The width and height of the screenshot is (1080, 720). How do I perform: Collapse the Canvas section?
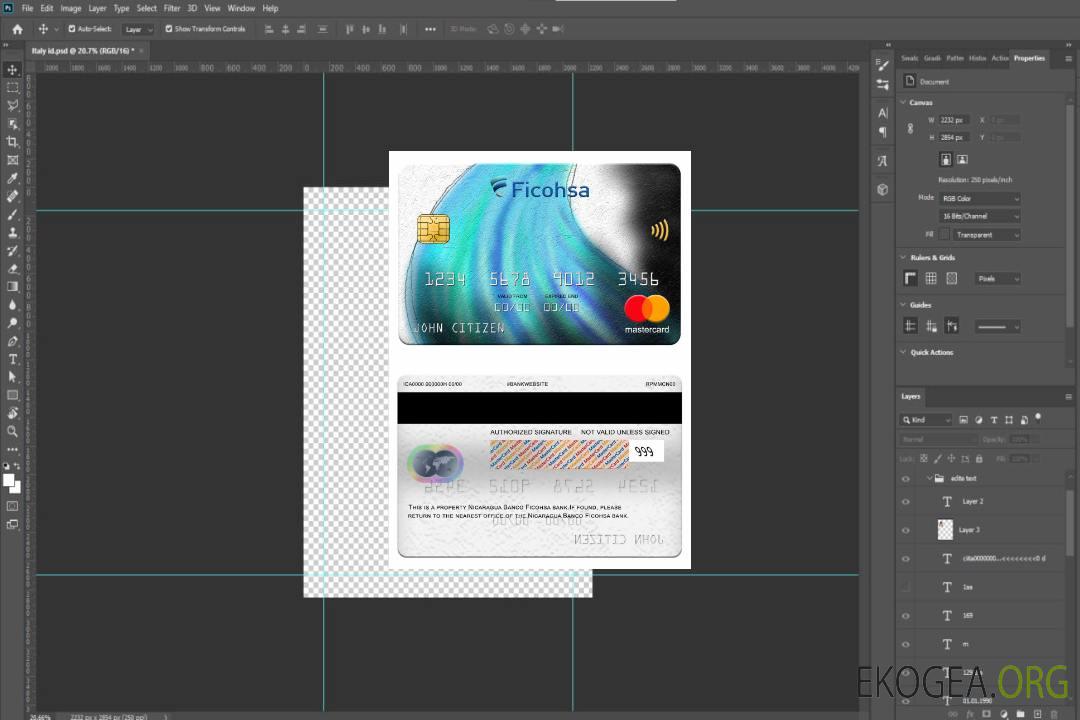(904, 103)
